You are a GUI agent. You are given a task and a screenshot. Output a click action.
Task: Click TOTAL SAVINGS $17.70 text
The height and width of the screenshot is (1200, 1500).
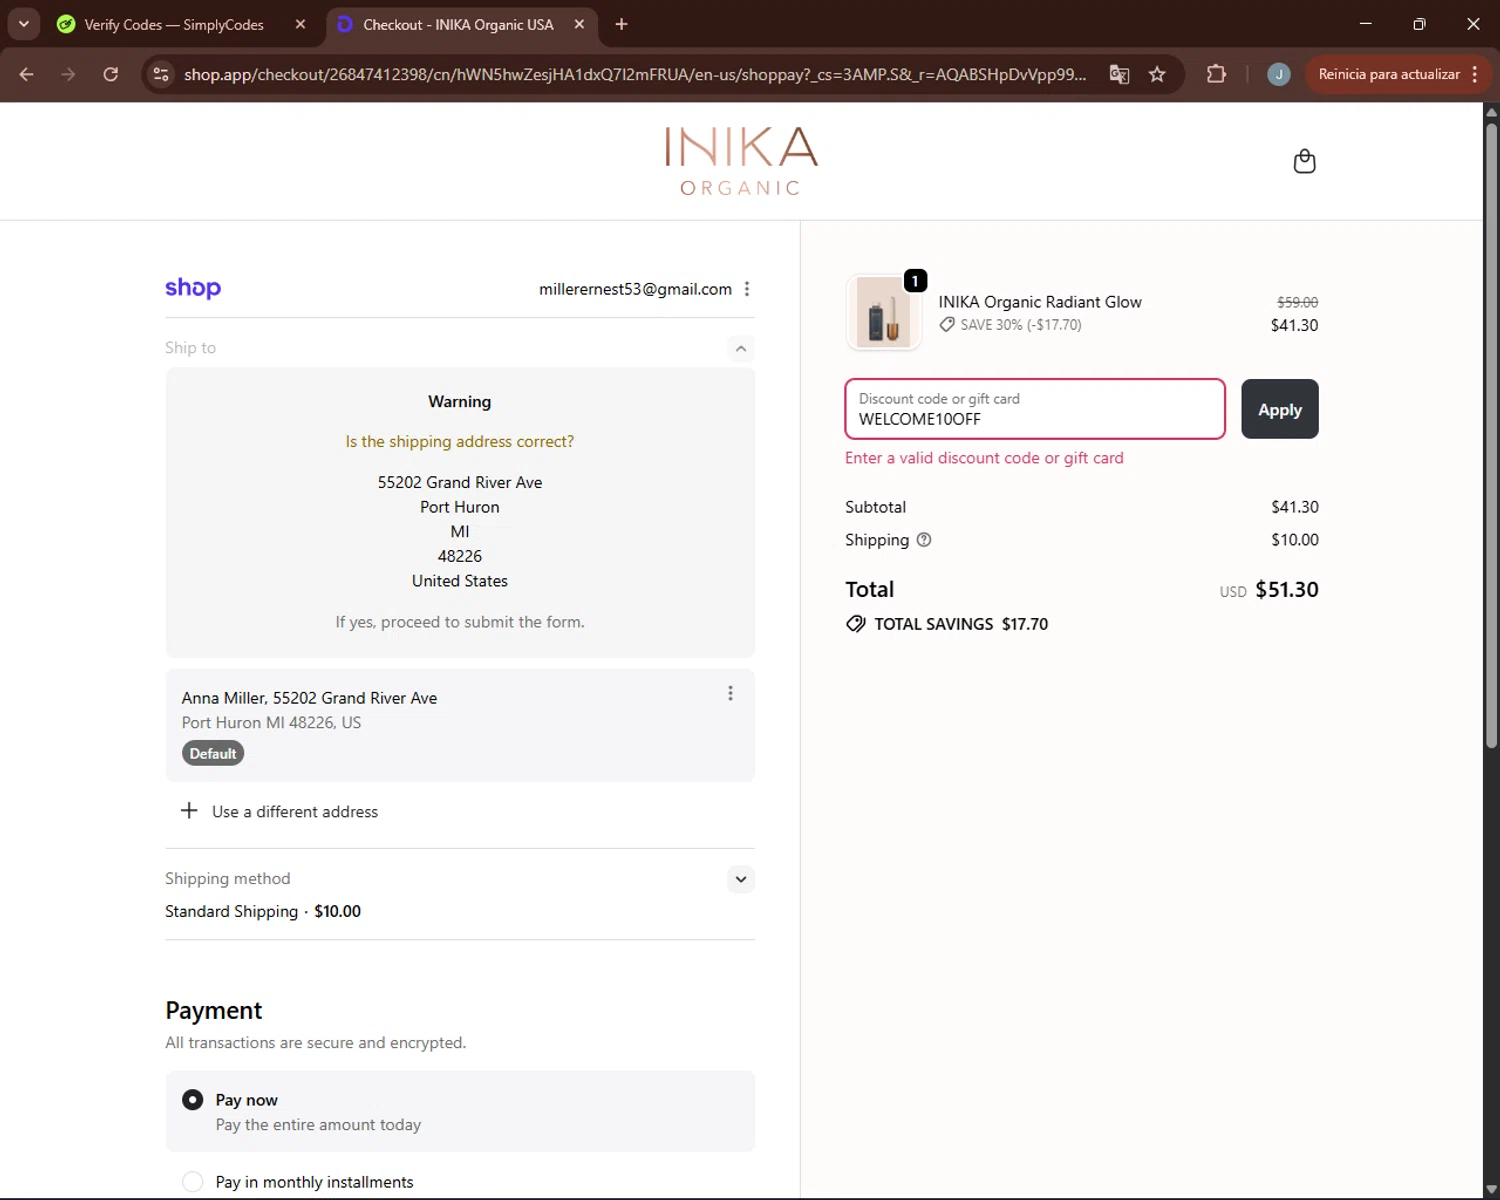pyautogui.click(x=961, y=624)
